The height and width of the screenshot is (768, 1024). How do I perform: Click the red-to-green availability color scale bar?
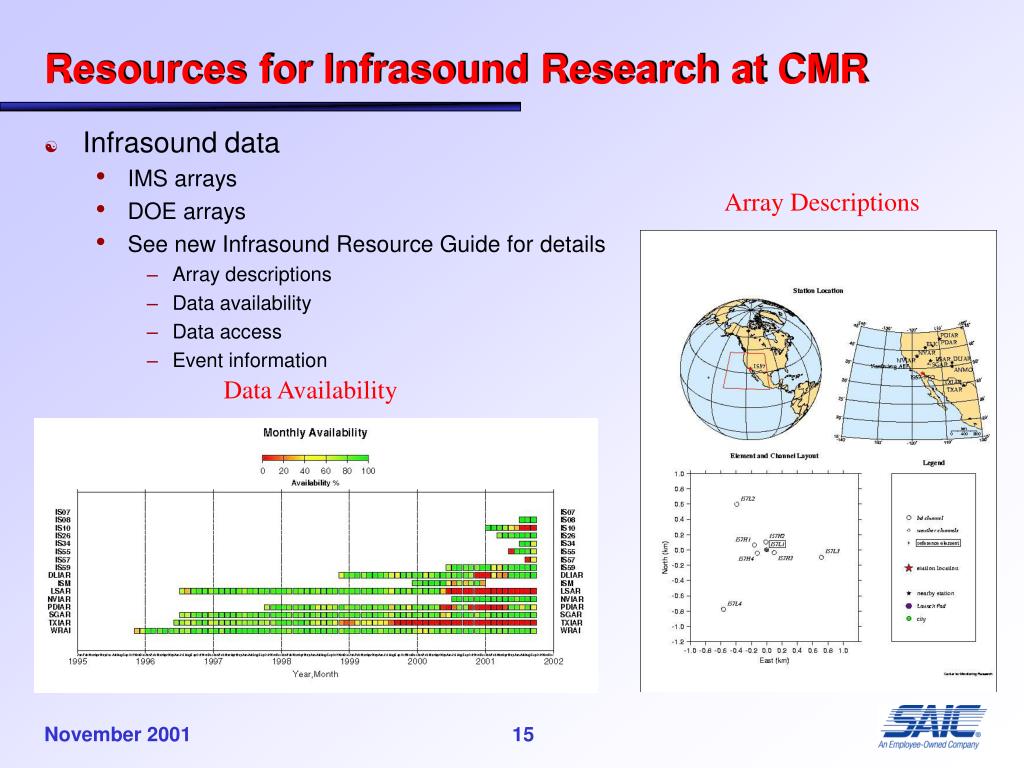(x=315, y=458)
